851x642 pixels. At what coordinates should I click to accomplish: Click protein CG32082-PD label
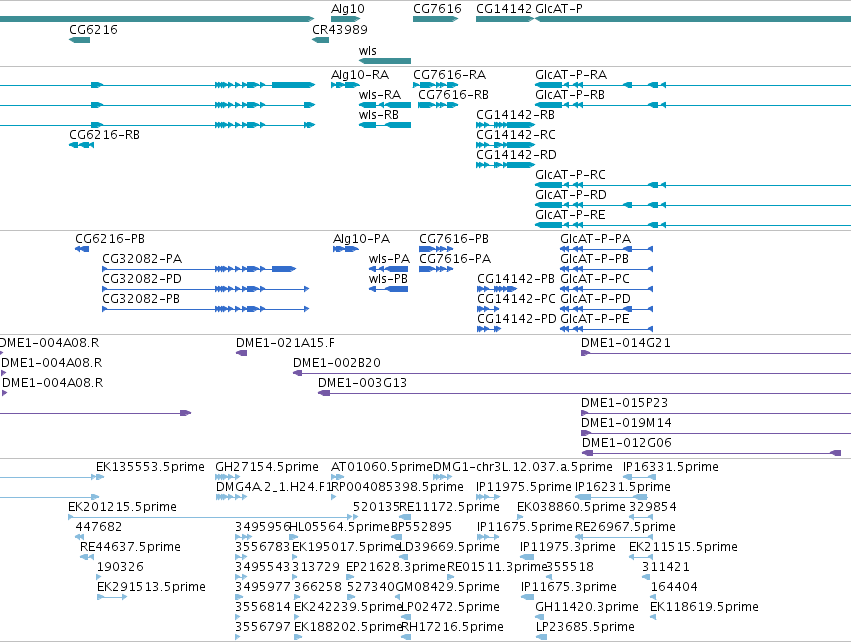(142, 279)
